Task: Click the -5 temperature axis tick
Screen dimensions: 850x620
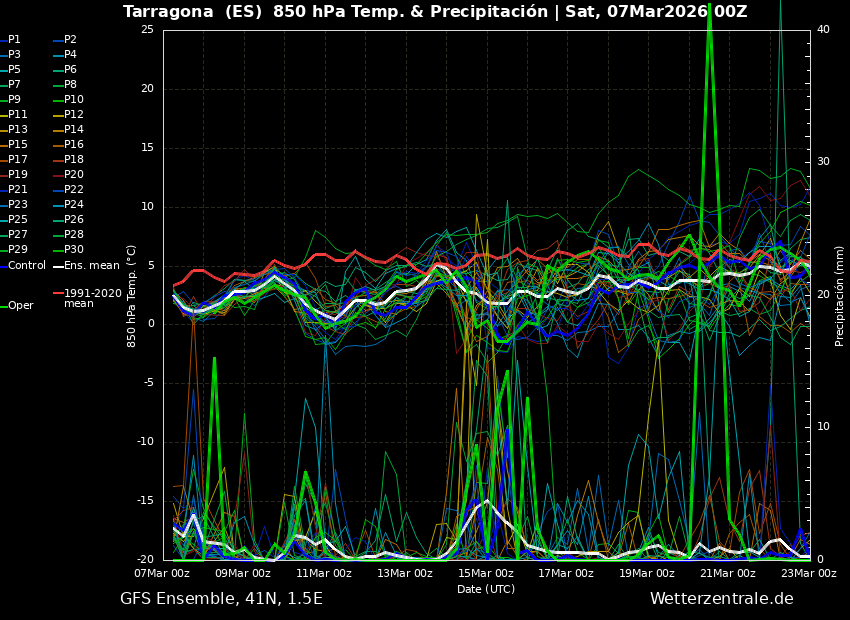Action: (149, 383)
